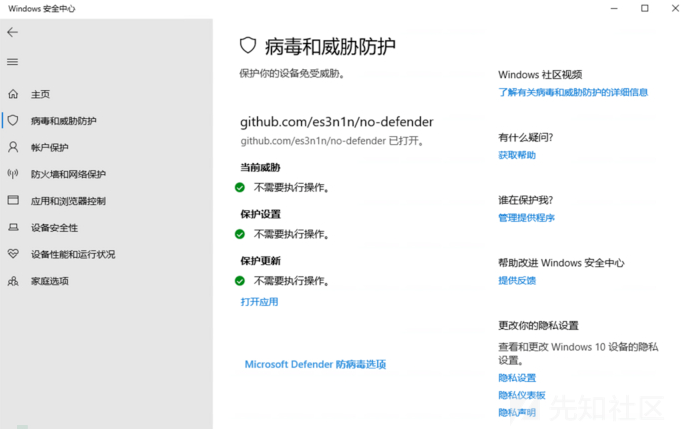Open the 隐私仪表板 link

(522, 395)
